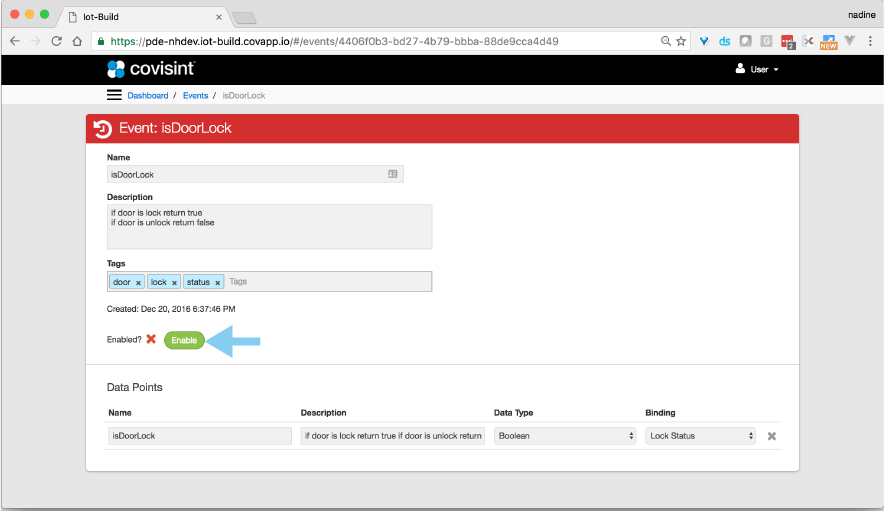Remove the 'lock' tag
Image resolution: width=884 pixels, height=511 pixels.
point(174,283)
